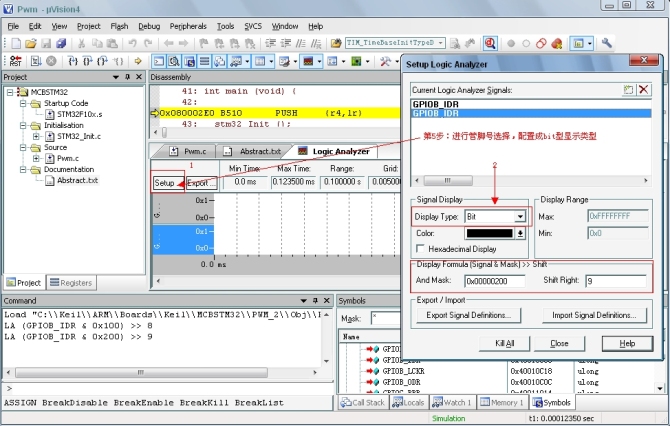
Task: Open the Display Type dropdown
Action: point(520,217)
